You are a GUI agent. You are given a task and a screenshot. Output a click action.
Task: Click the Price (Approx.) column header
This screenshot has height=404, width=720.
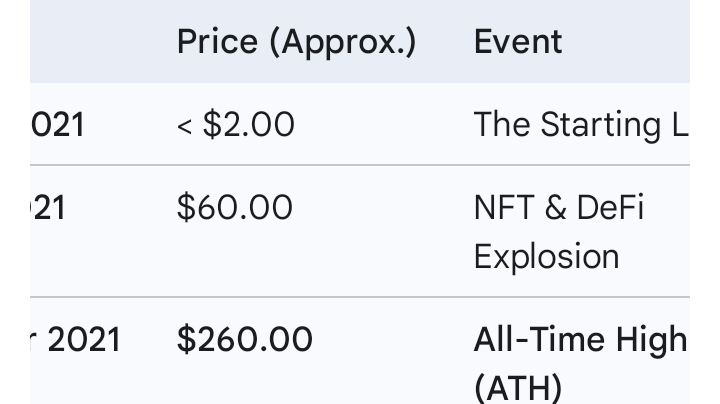296,42
